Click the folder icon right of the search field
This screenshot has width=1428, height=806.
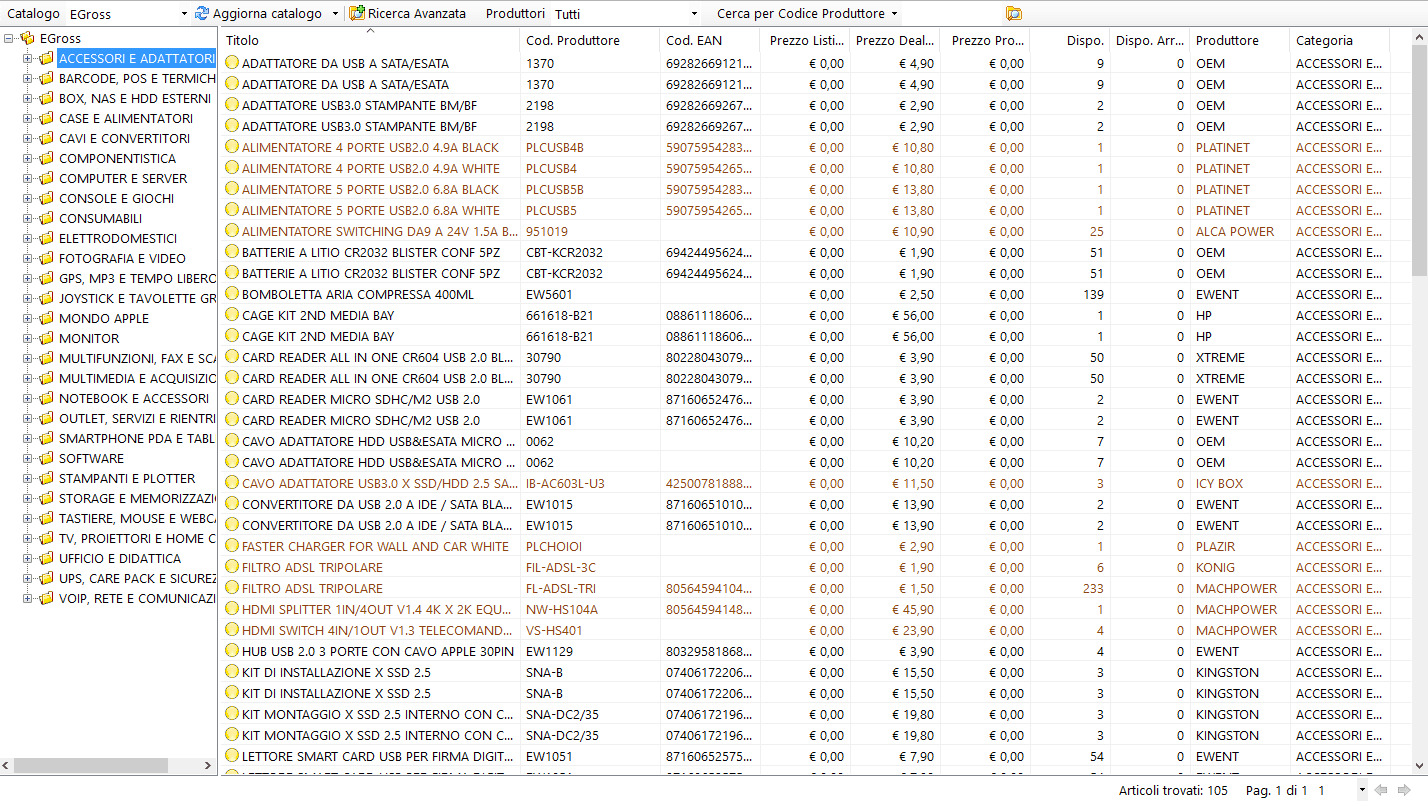tap(1014, 14)
